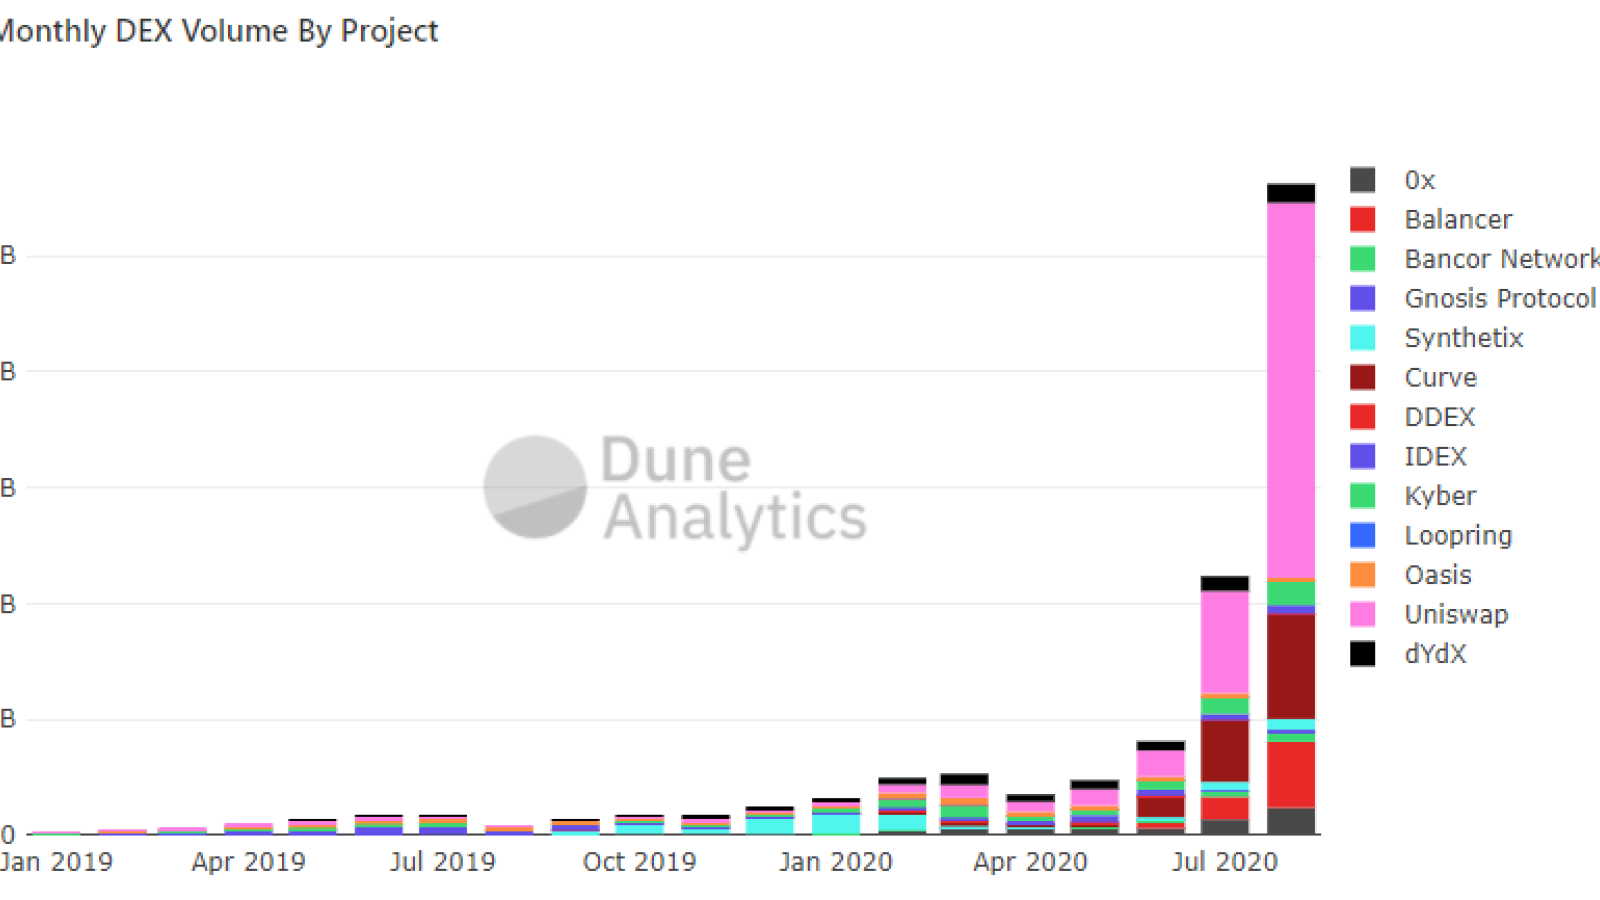Viewport: 1600px width, 900px height.
Task: Toggle the Kyber legend label
Action: click(1440, 496)
